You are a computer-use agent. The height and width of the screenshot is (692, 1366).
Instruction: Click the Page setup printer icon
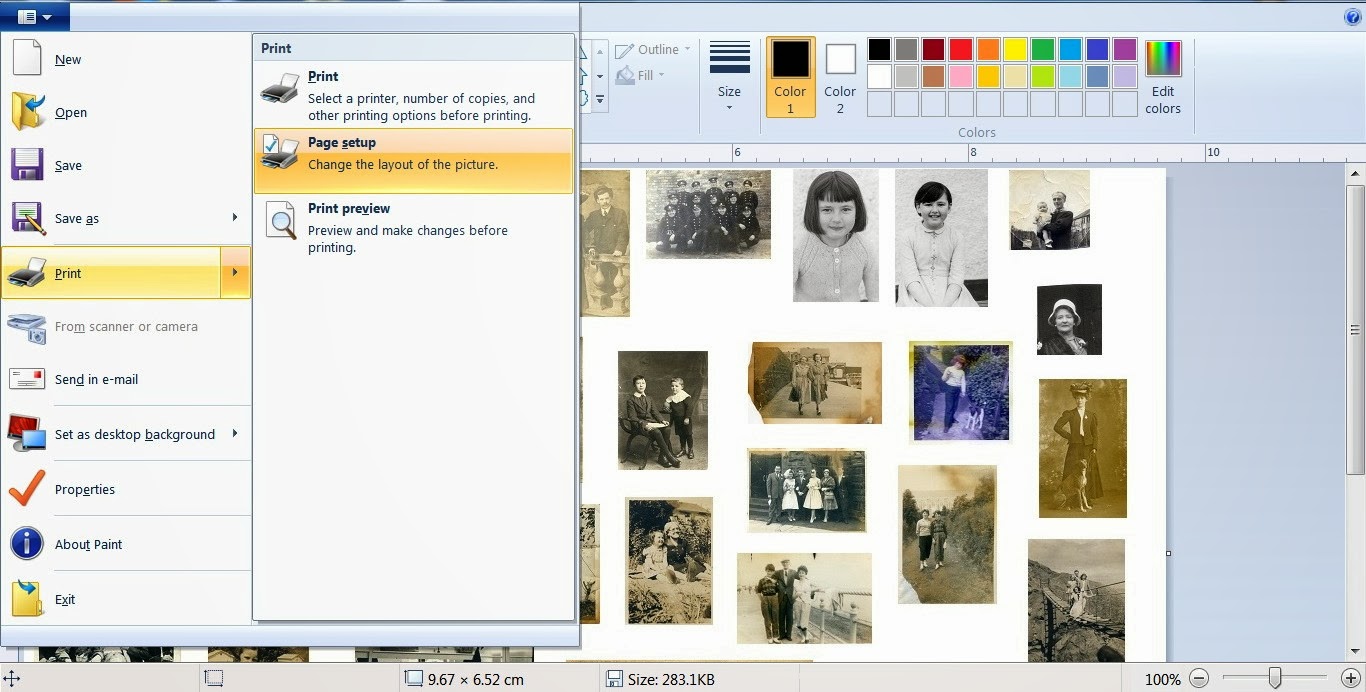280,153
